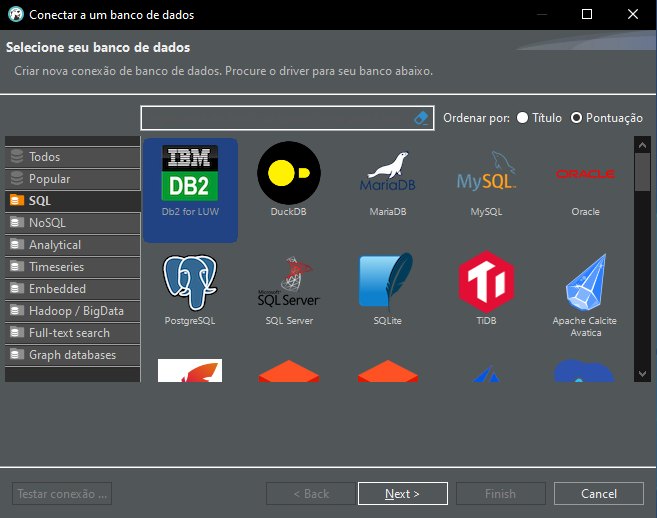
Task: Click the Next > button
Action: click(x=403, y=494)
